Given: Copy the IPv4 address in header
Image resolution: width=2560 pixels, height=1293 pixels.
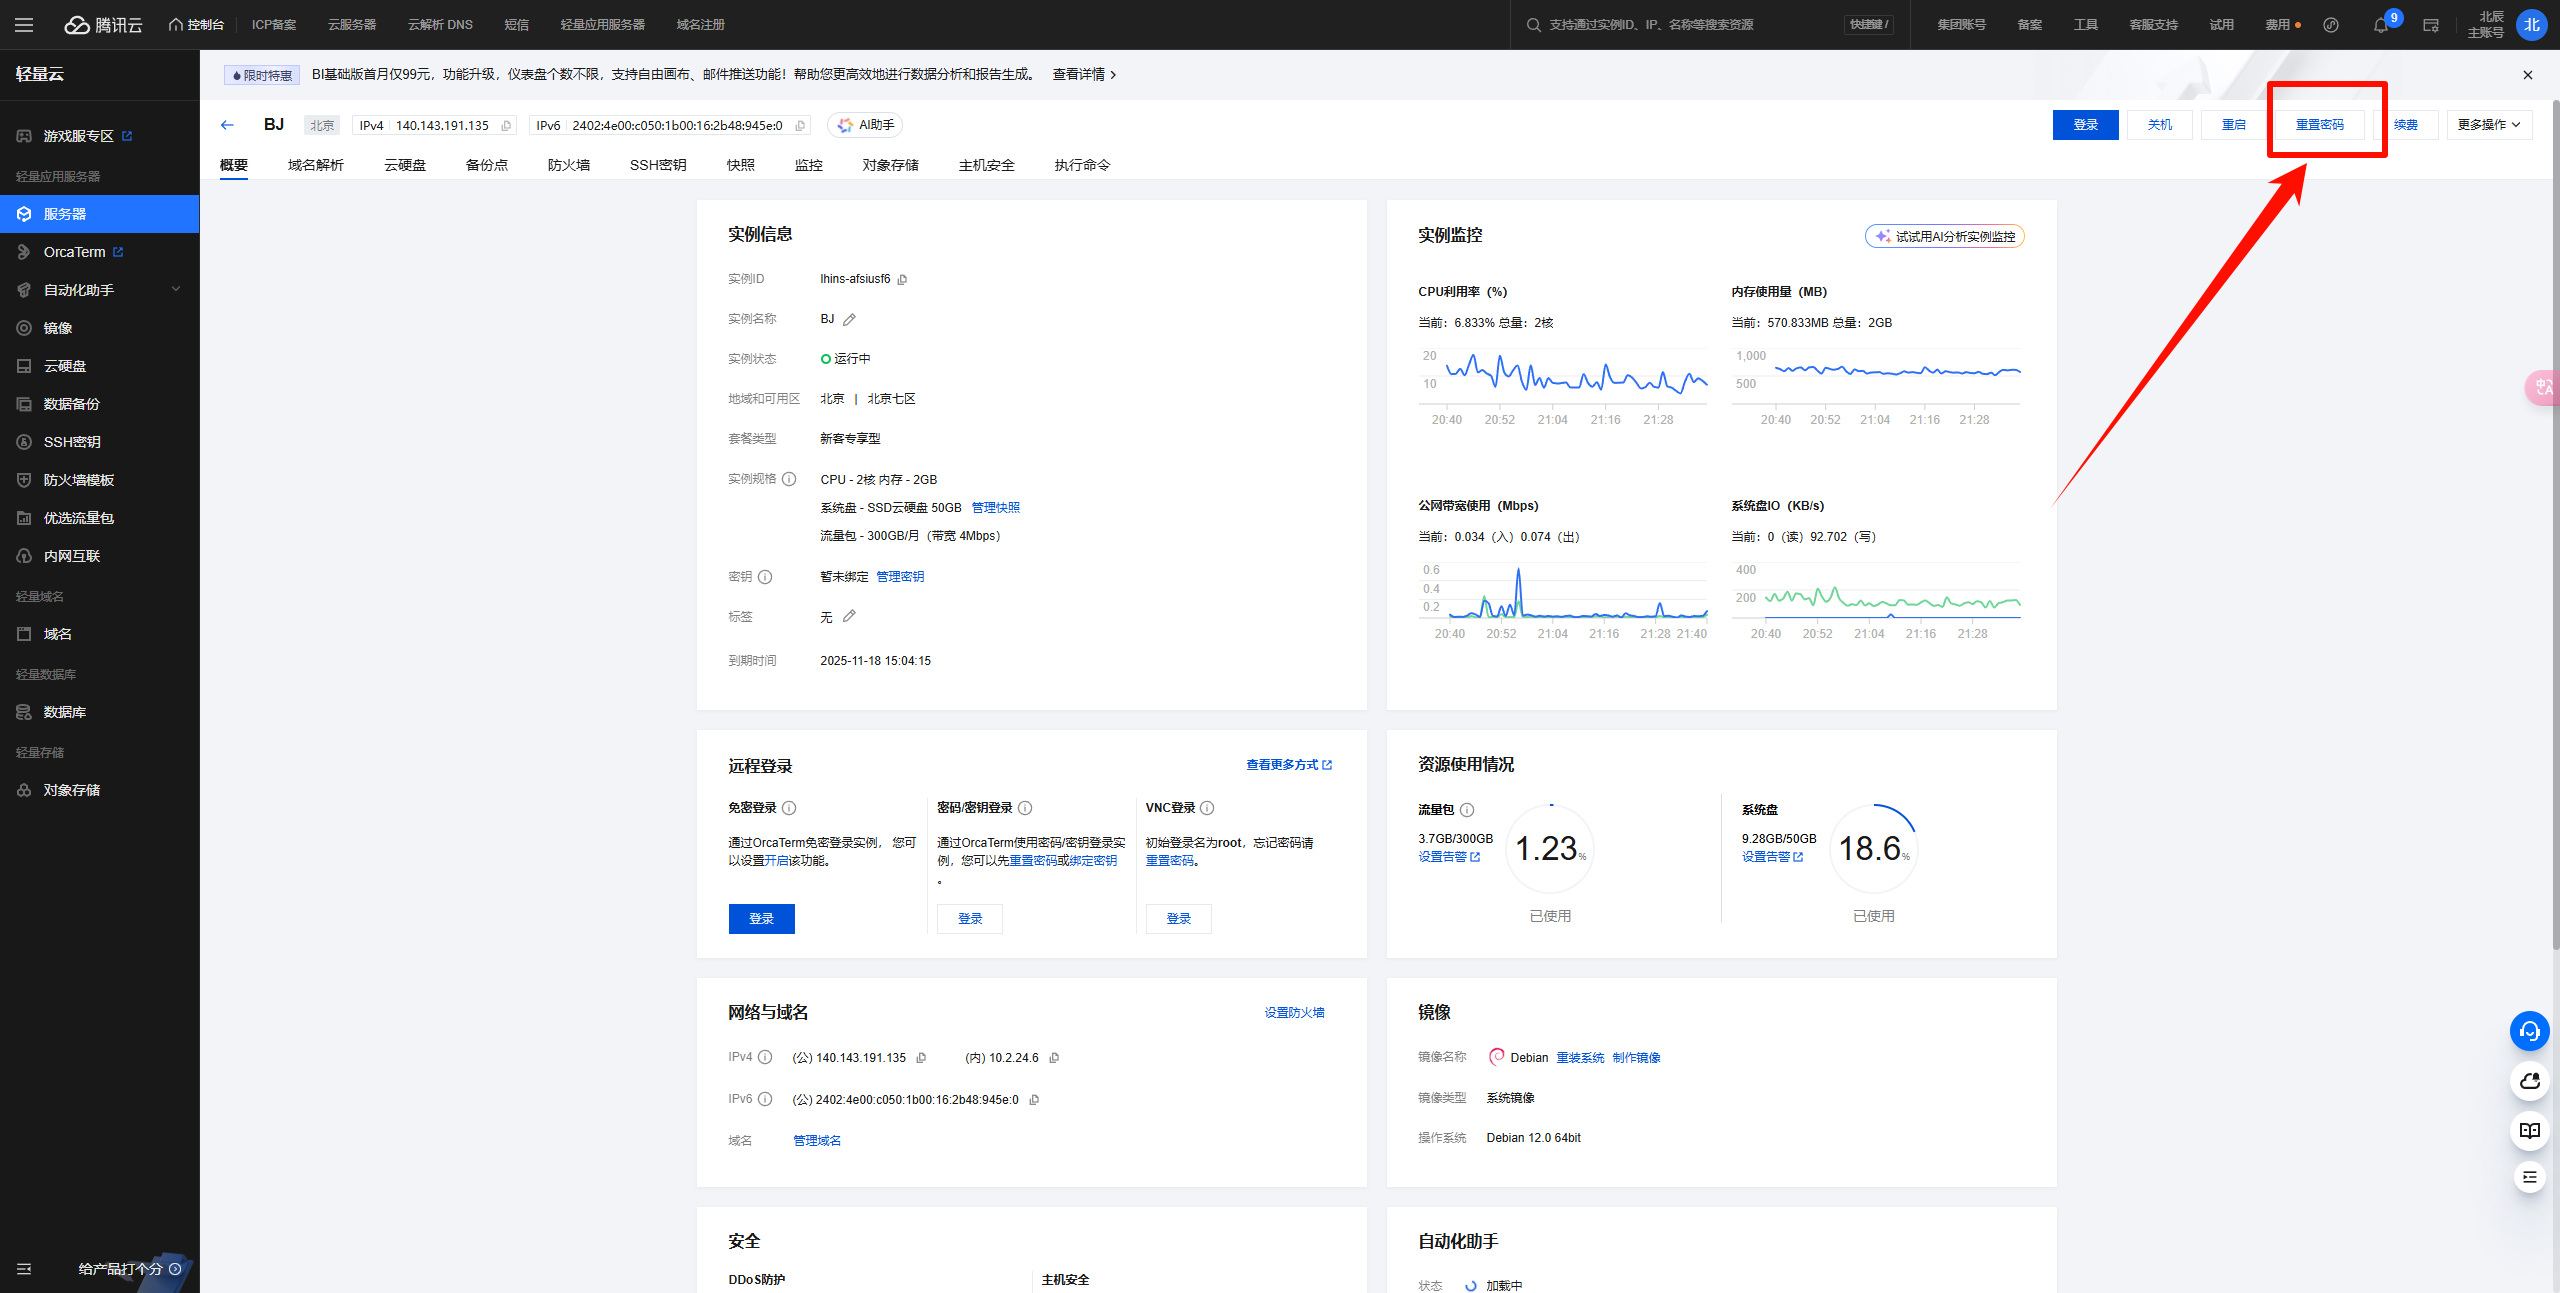Looking at the screenshot, I should click(506, 126).
